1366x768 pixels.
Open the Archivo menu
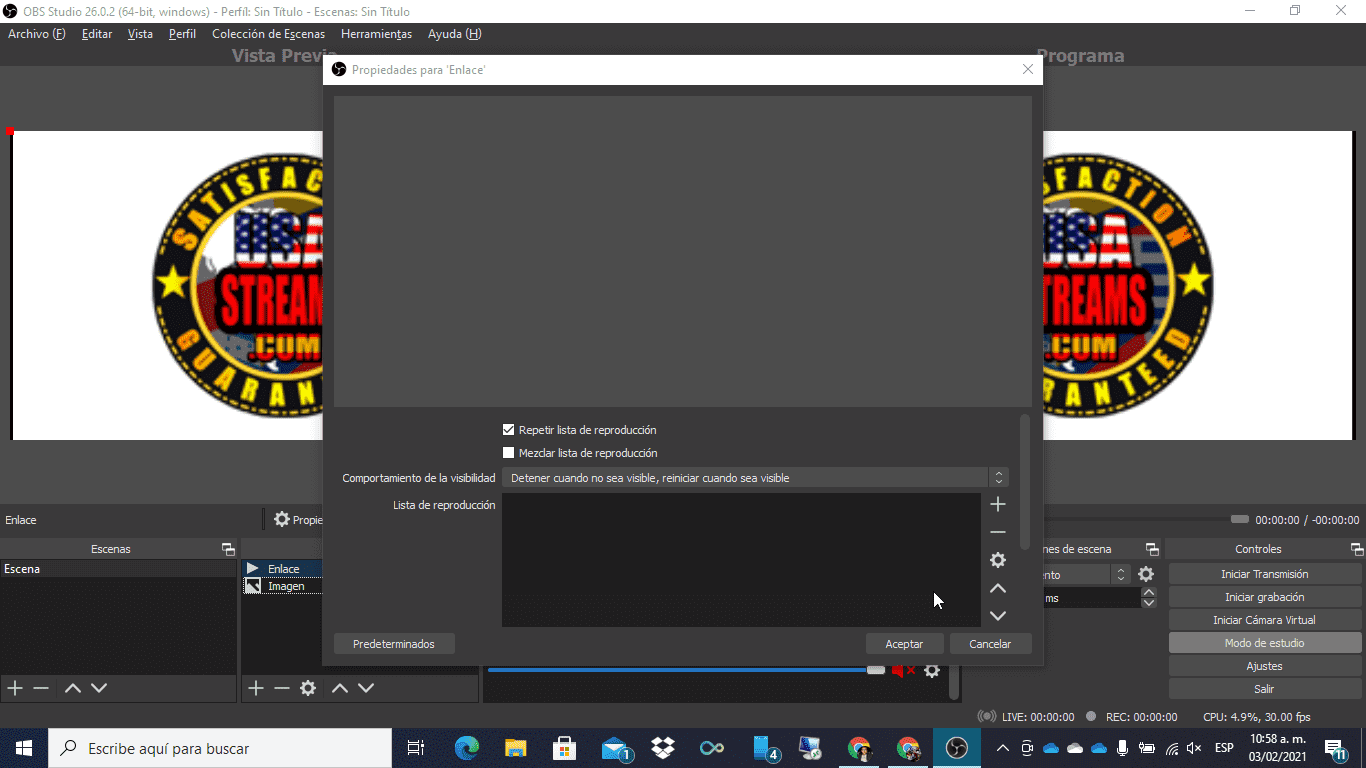pyautogui.click(x=37, y=34)
